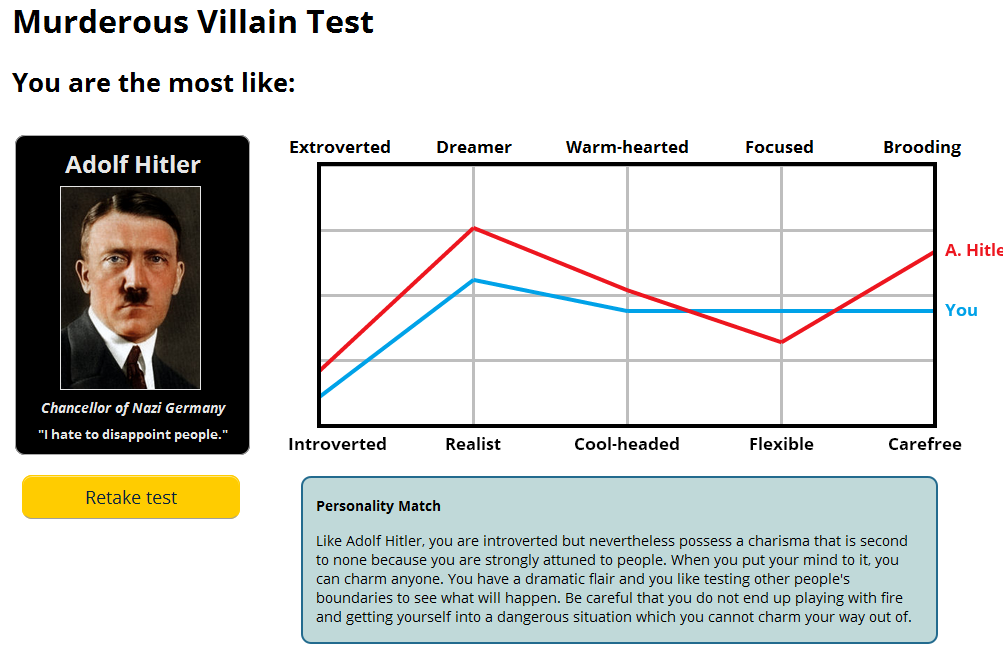Click the Flexible label below the chart
1003x648 pixels.
(781, 444)
